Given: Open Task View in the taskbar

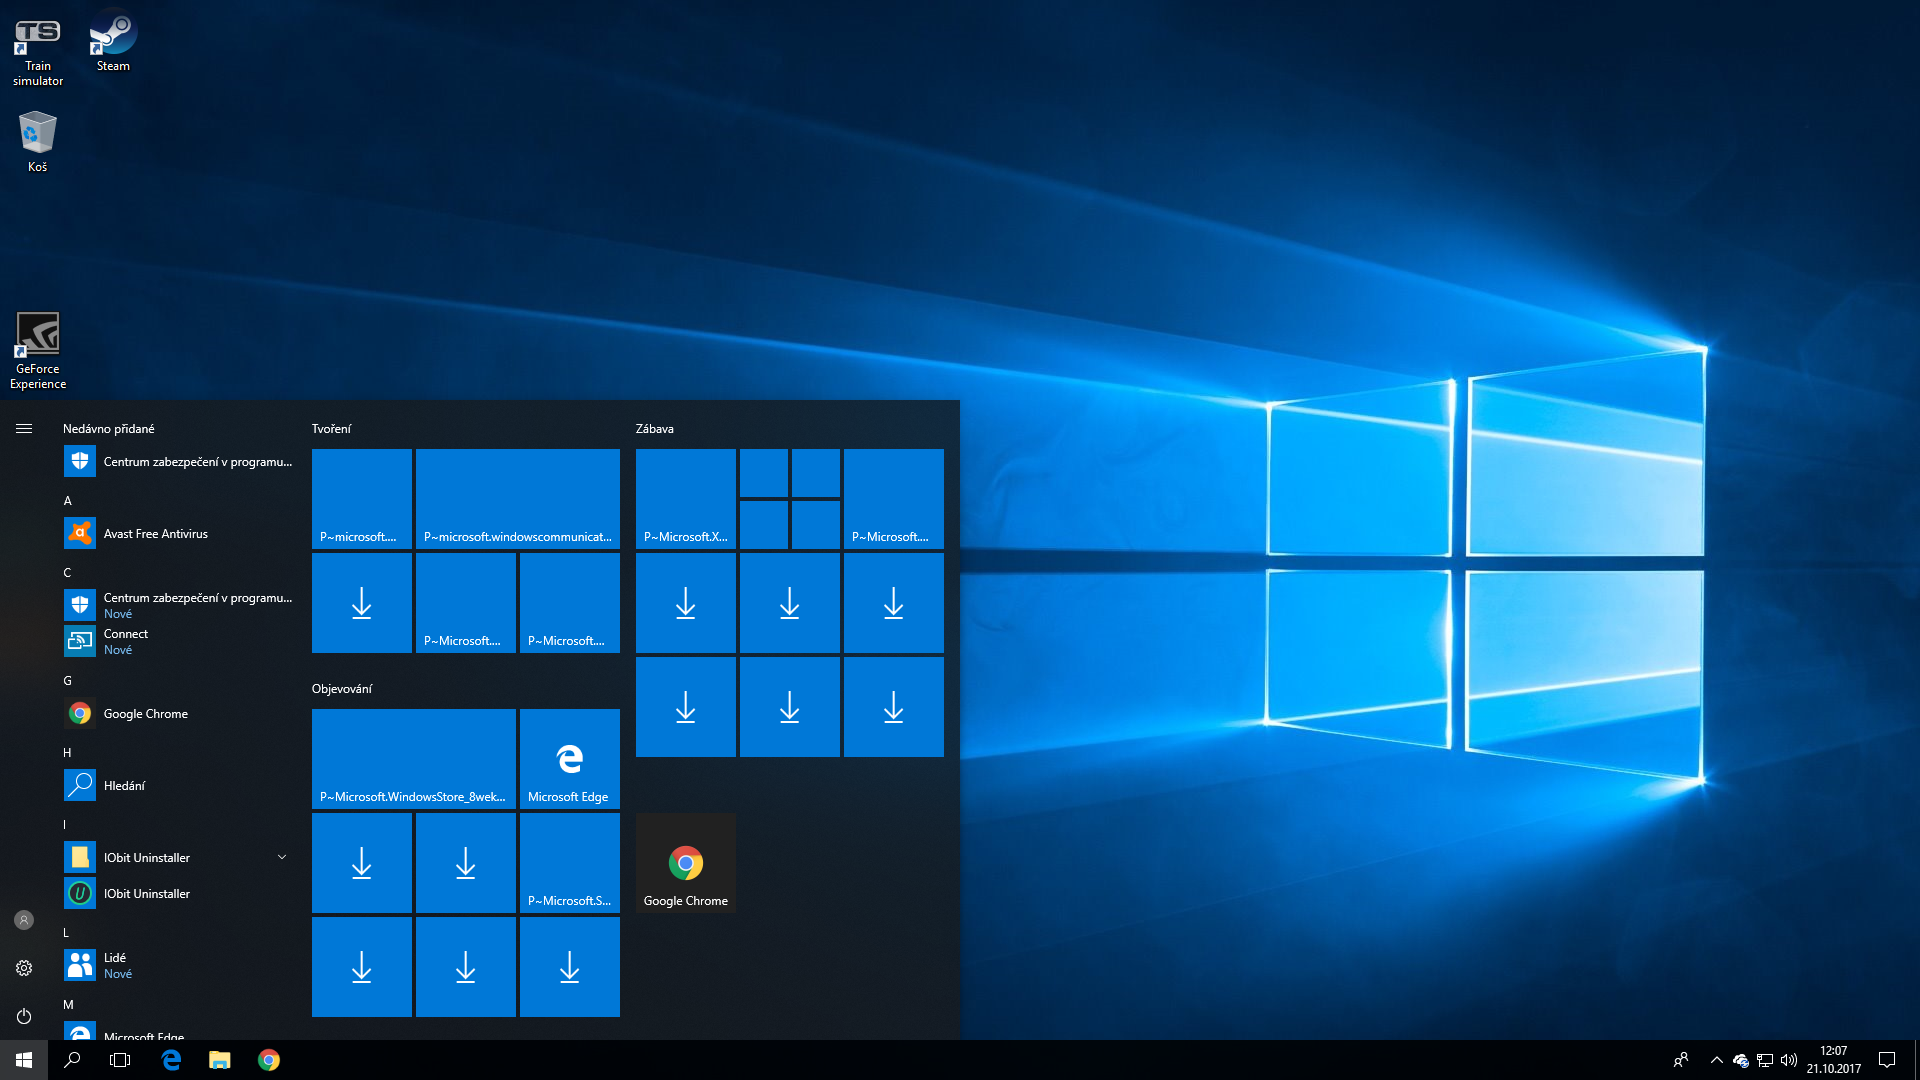Looking at the screenshot, I should (120, 1060).
